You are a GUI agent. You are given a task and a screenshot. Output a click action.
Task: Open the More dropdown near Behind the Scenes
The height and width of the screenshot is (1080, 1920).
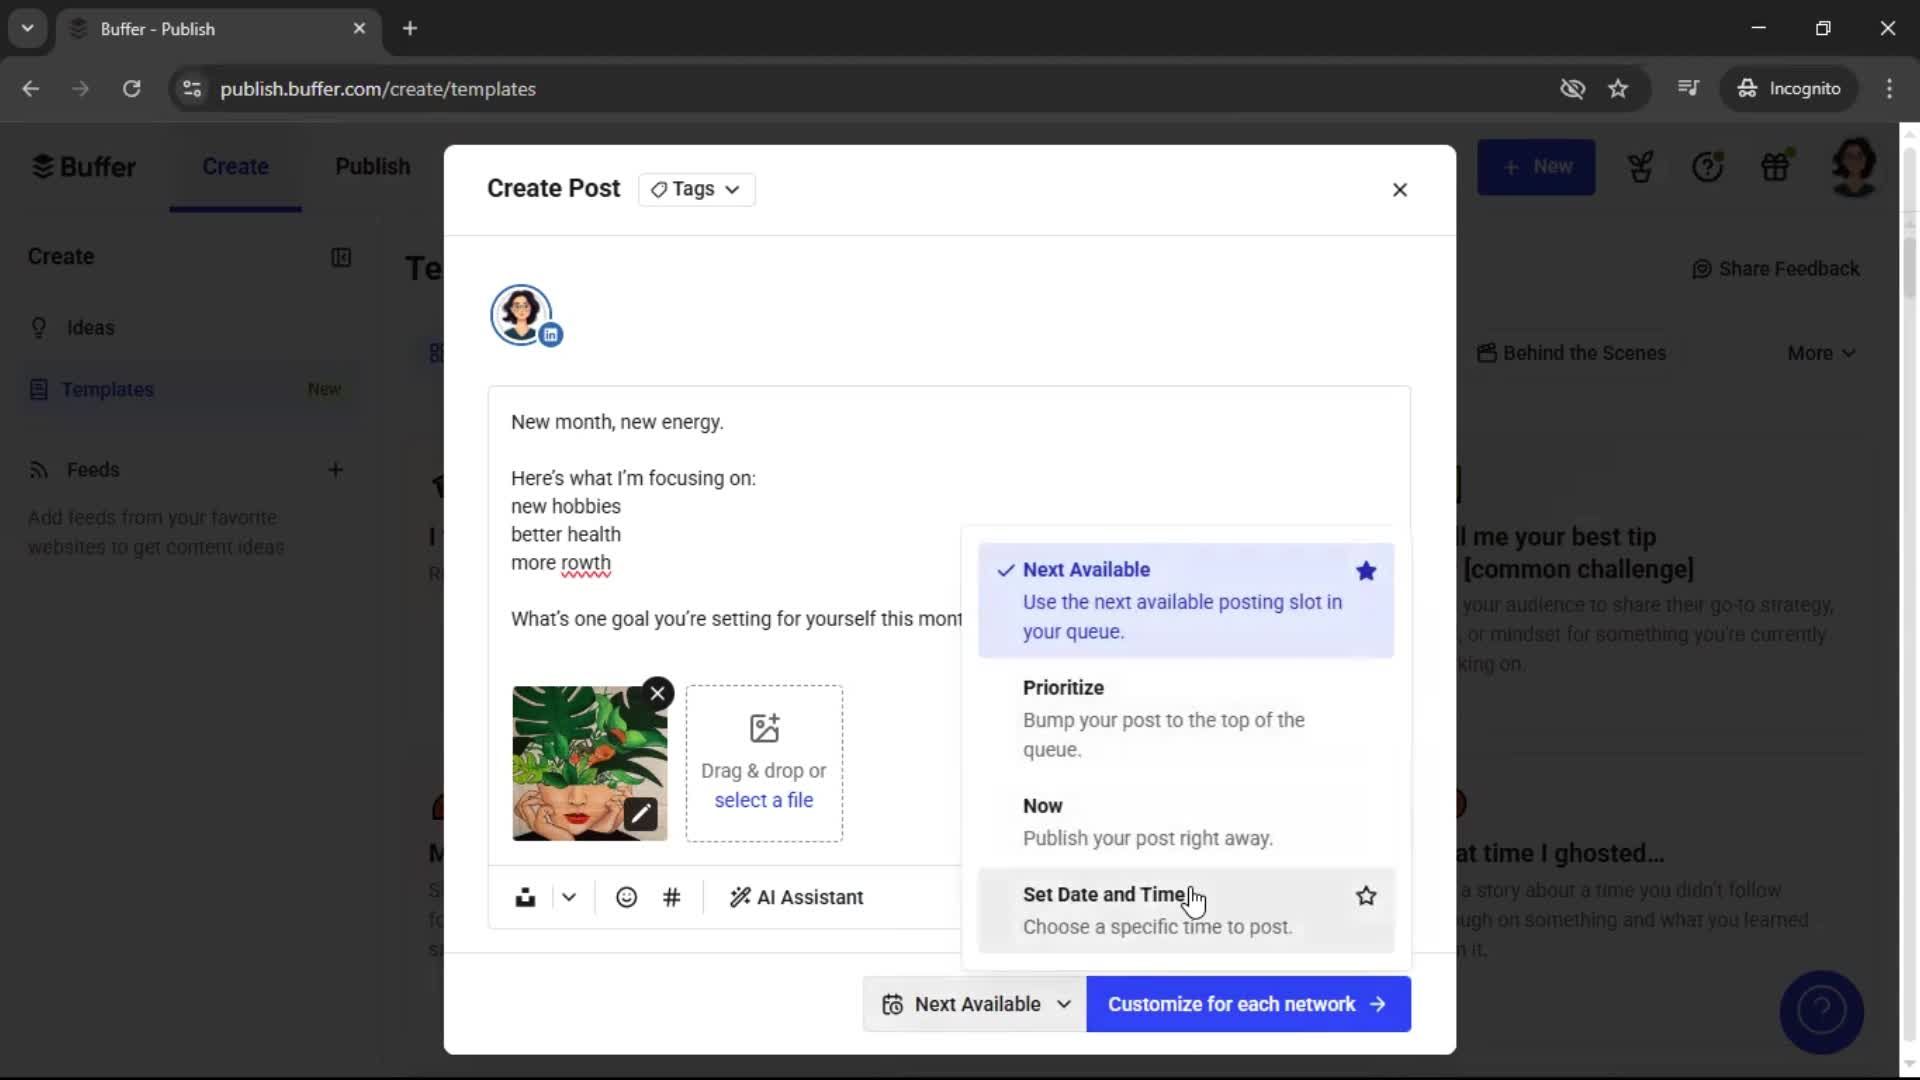(x=1820, y=352)
